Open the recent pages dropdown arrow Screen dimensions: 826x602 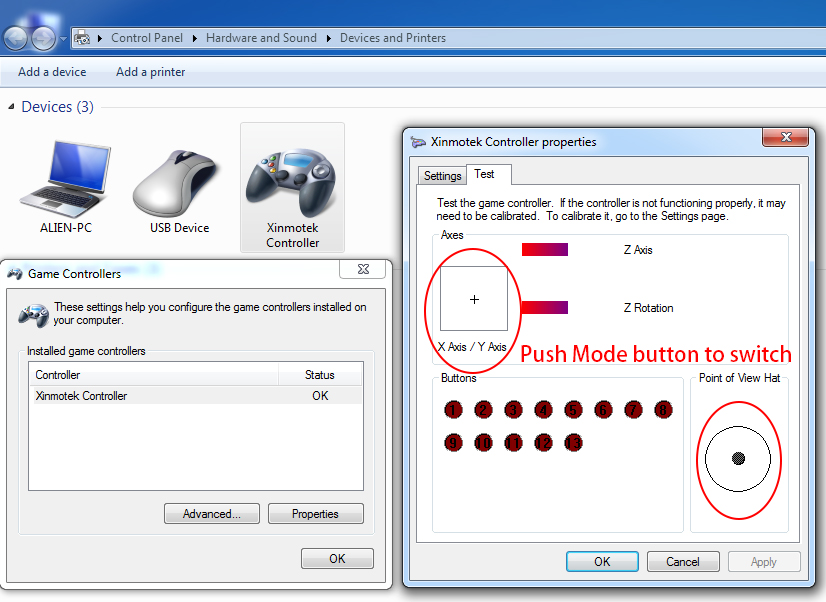(x=63, y=38)
